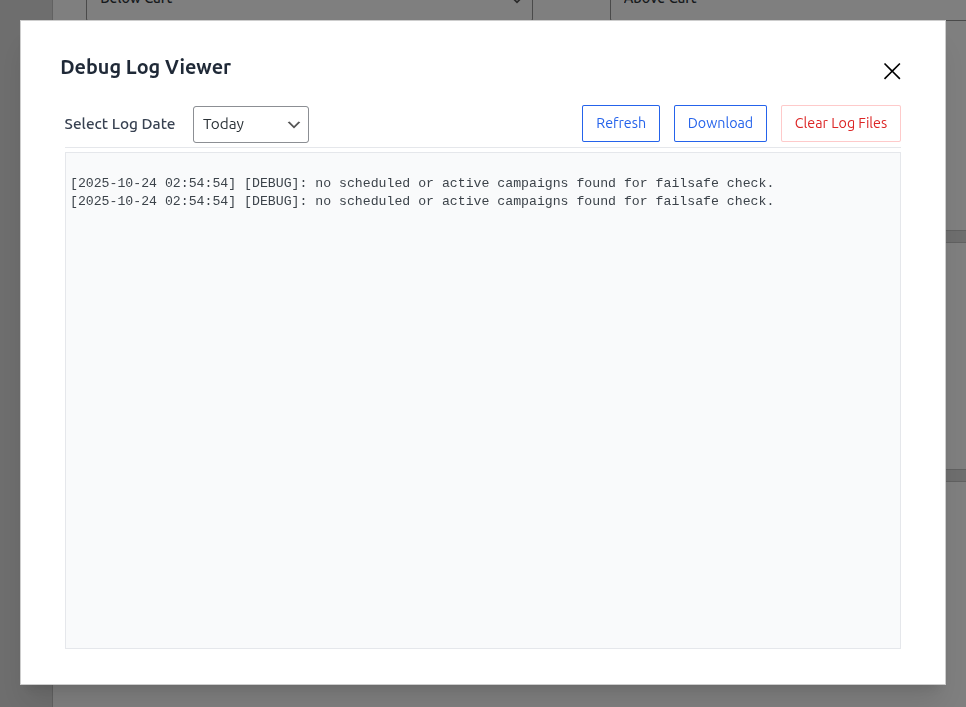Click the Select Log Date label

tap(119, 124)
